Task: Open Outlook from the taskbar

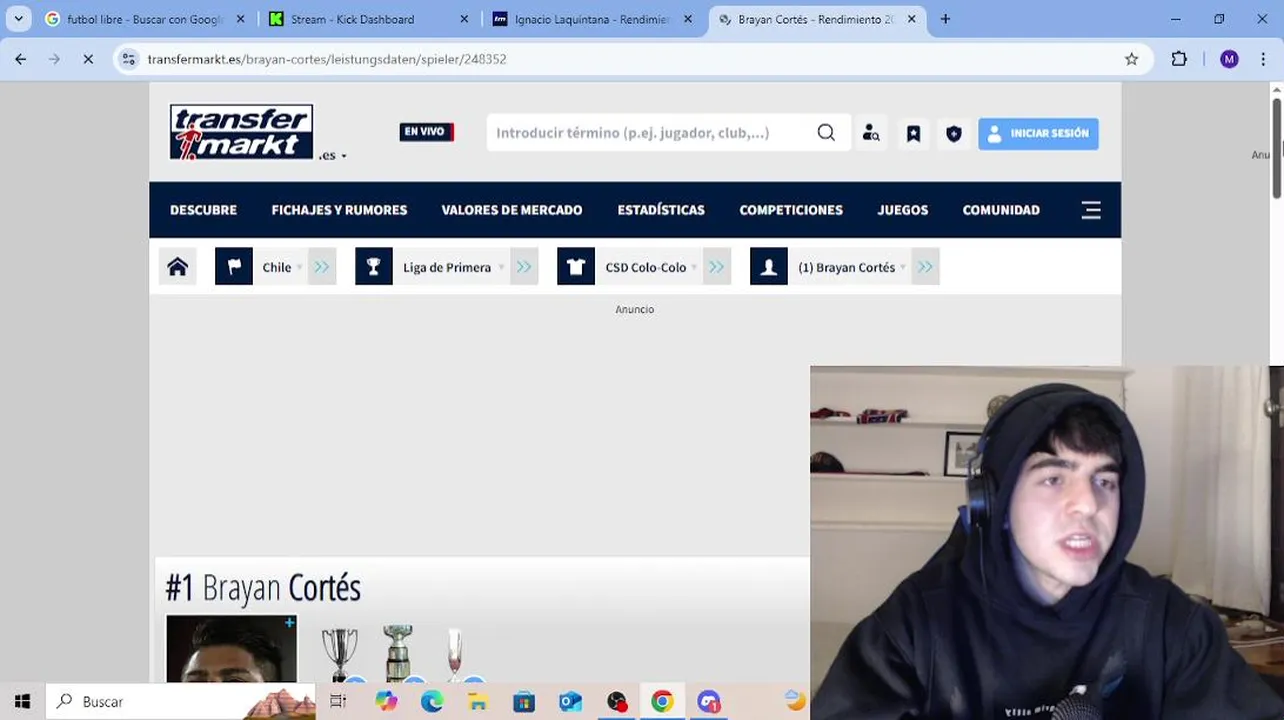Action: click(570, 701)
